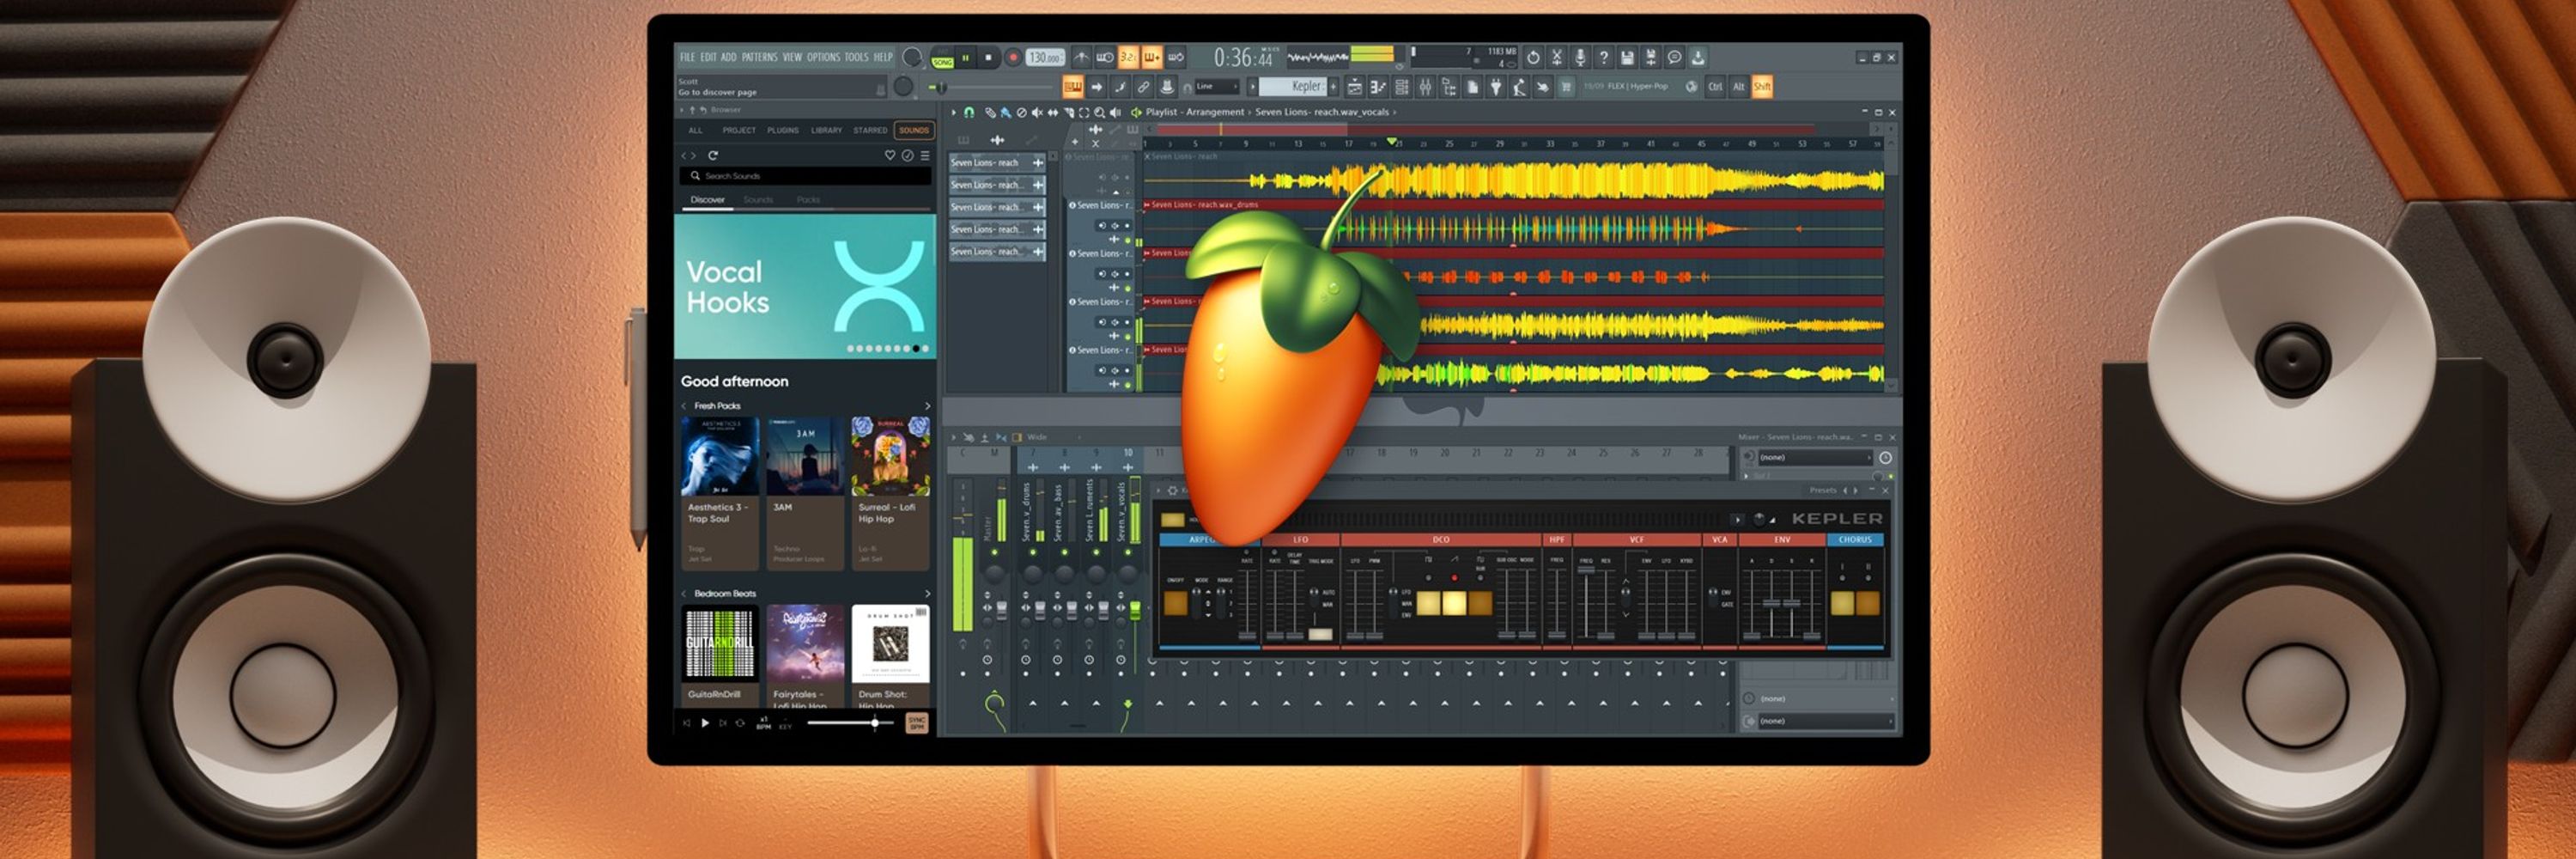This screenshot has height=859, width=2576.
Task: Open the plugin picker plug icon
Action: [x=1496, y=87]
